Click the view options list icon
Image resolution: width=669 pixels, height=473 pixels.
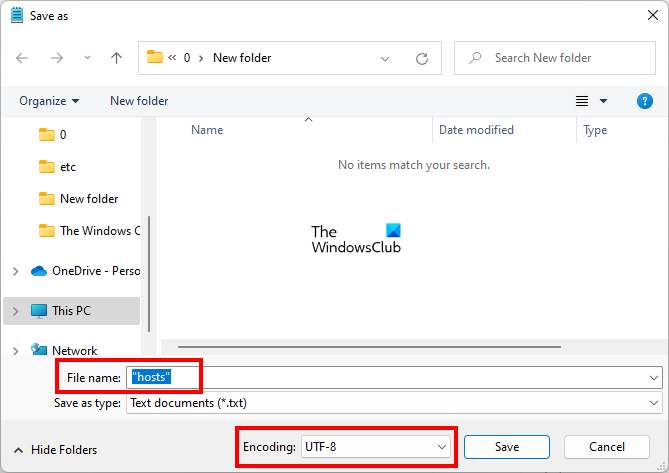coord(582,101)
